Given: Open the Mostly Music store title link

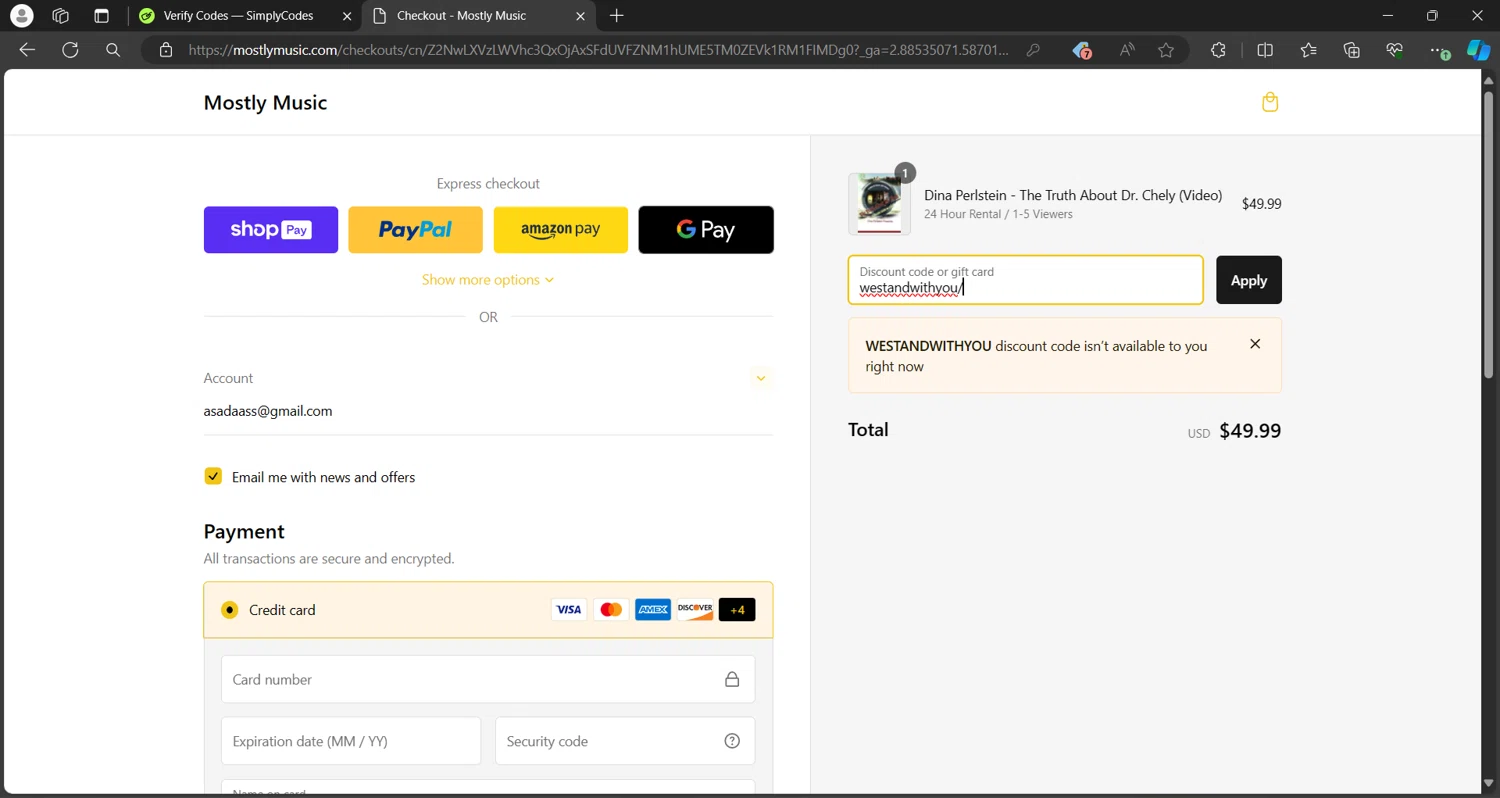Looking at the screenshot, I should tap(265, 102).
